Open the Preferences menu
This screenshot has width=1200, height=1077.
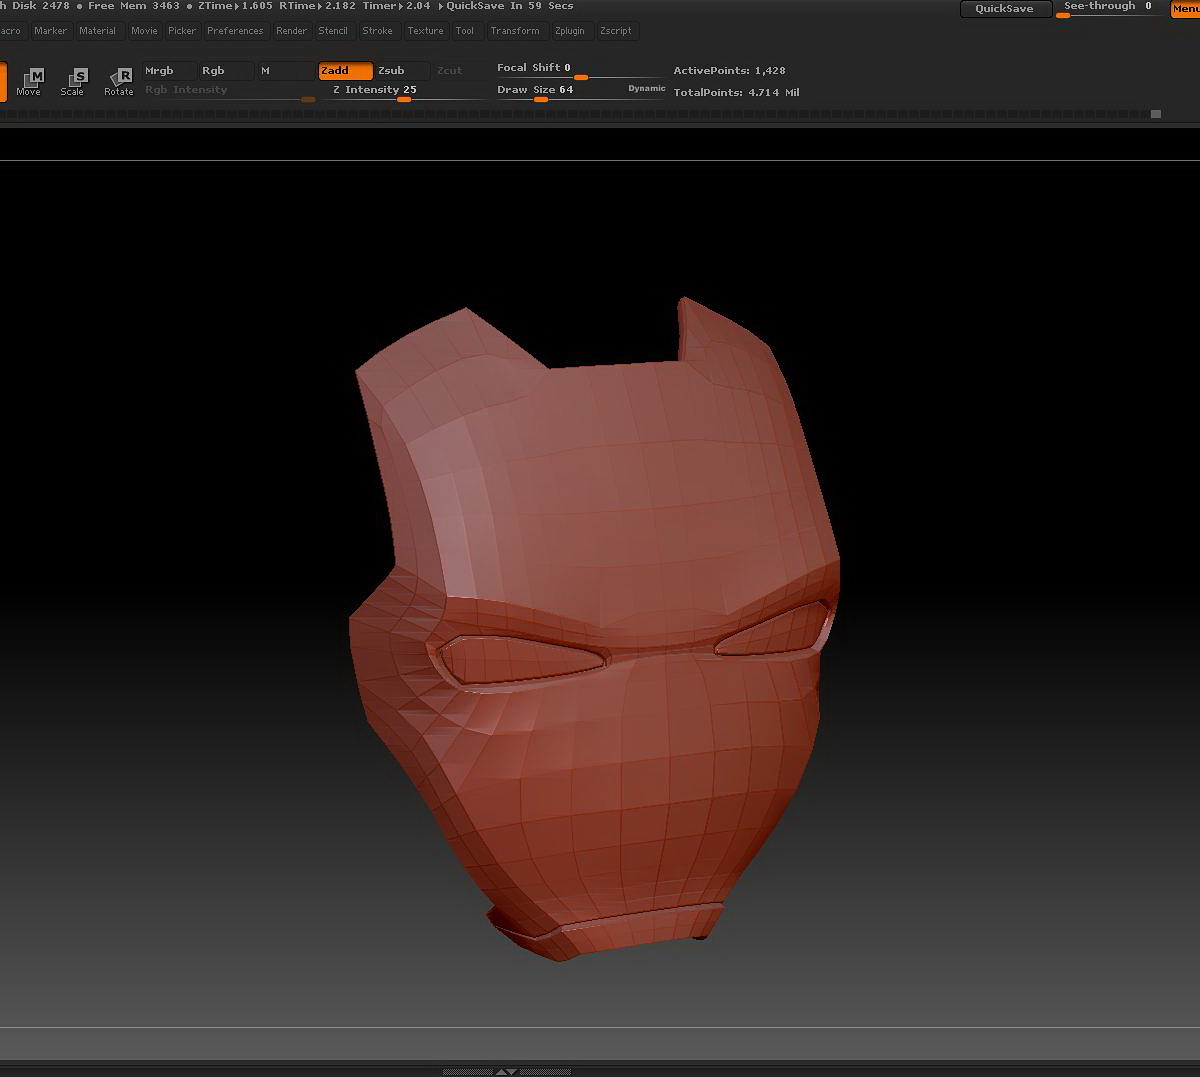[235, 31]
